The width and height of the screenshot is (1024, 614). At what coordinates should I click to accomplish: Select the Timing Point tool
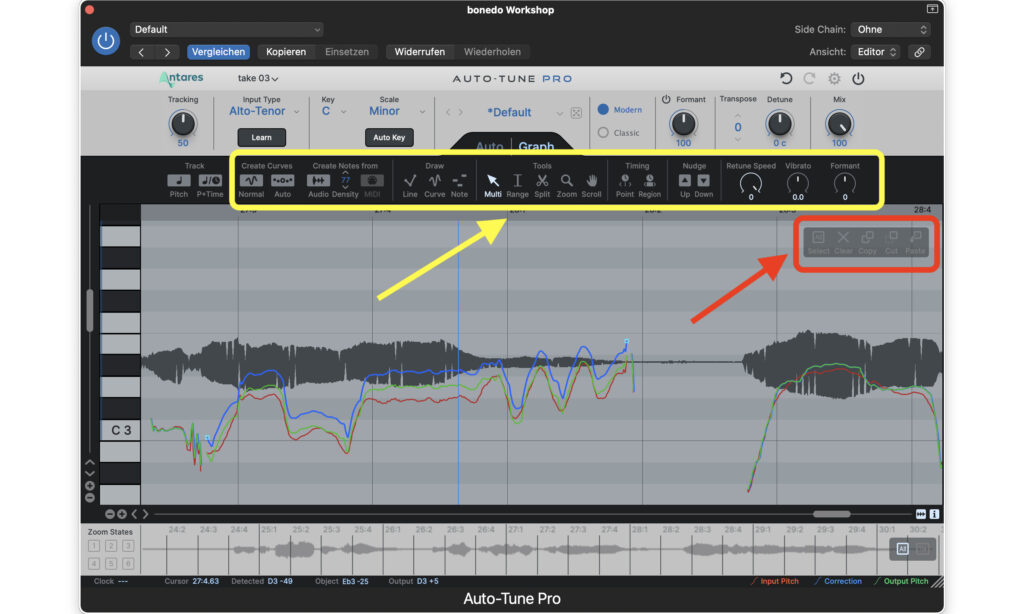tap(625, 181)
